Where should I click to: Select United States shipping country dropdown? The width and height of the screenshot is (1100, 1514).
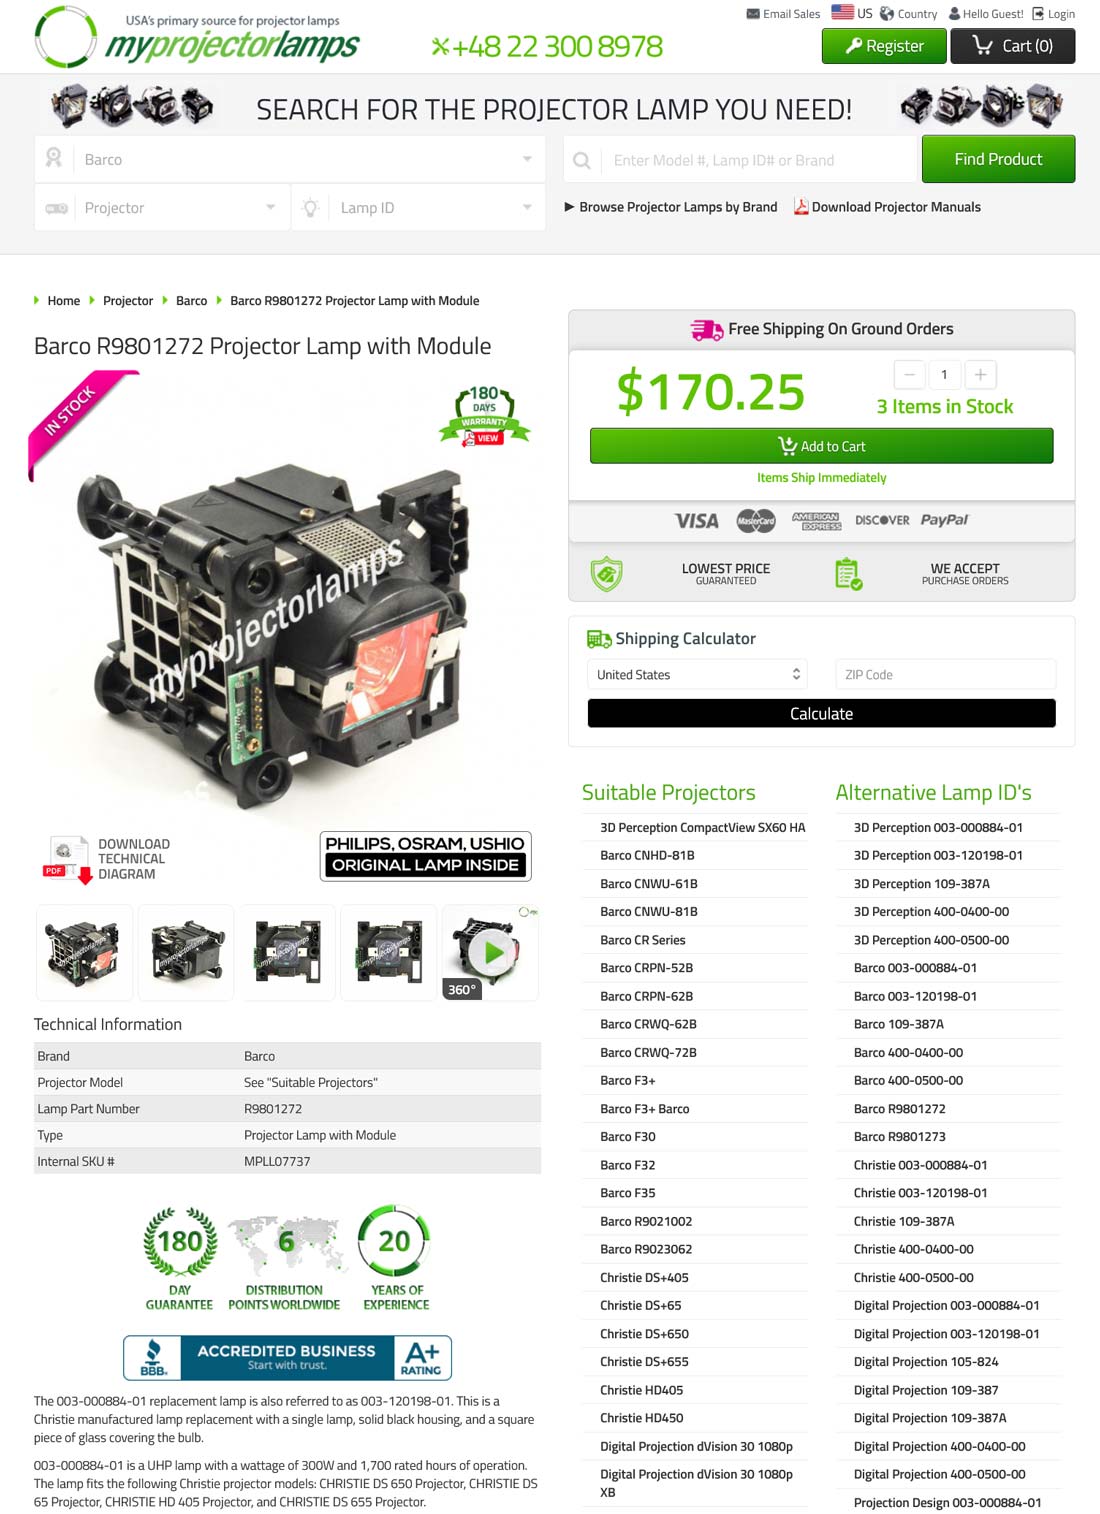tap(698, 674)
